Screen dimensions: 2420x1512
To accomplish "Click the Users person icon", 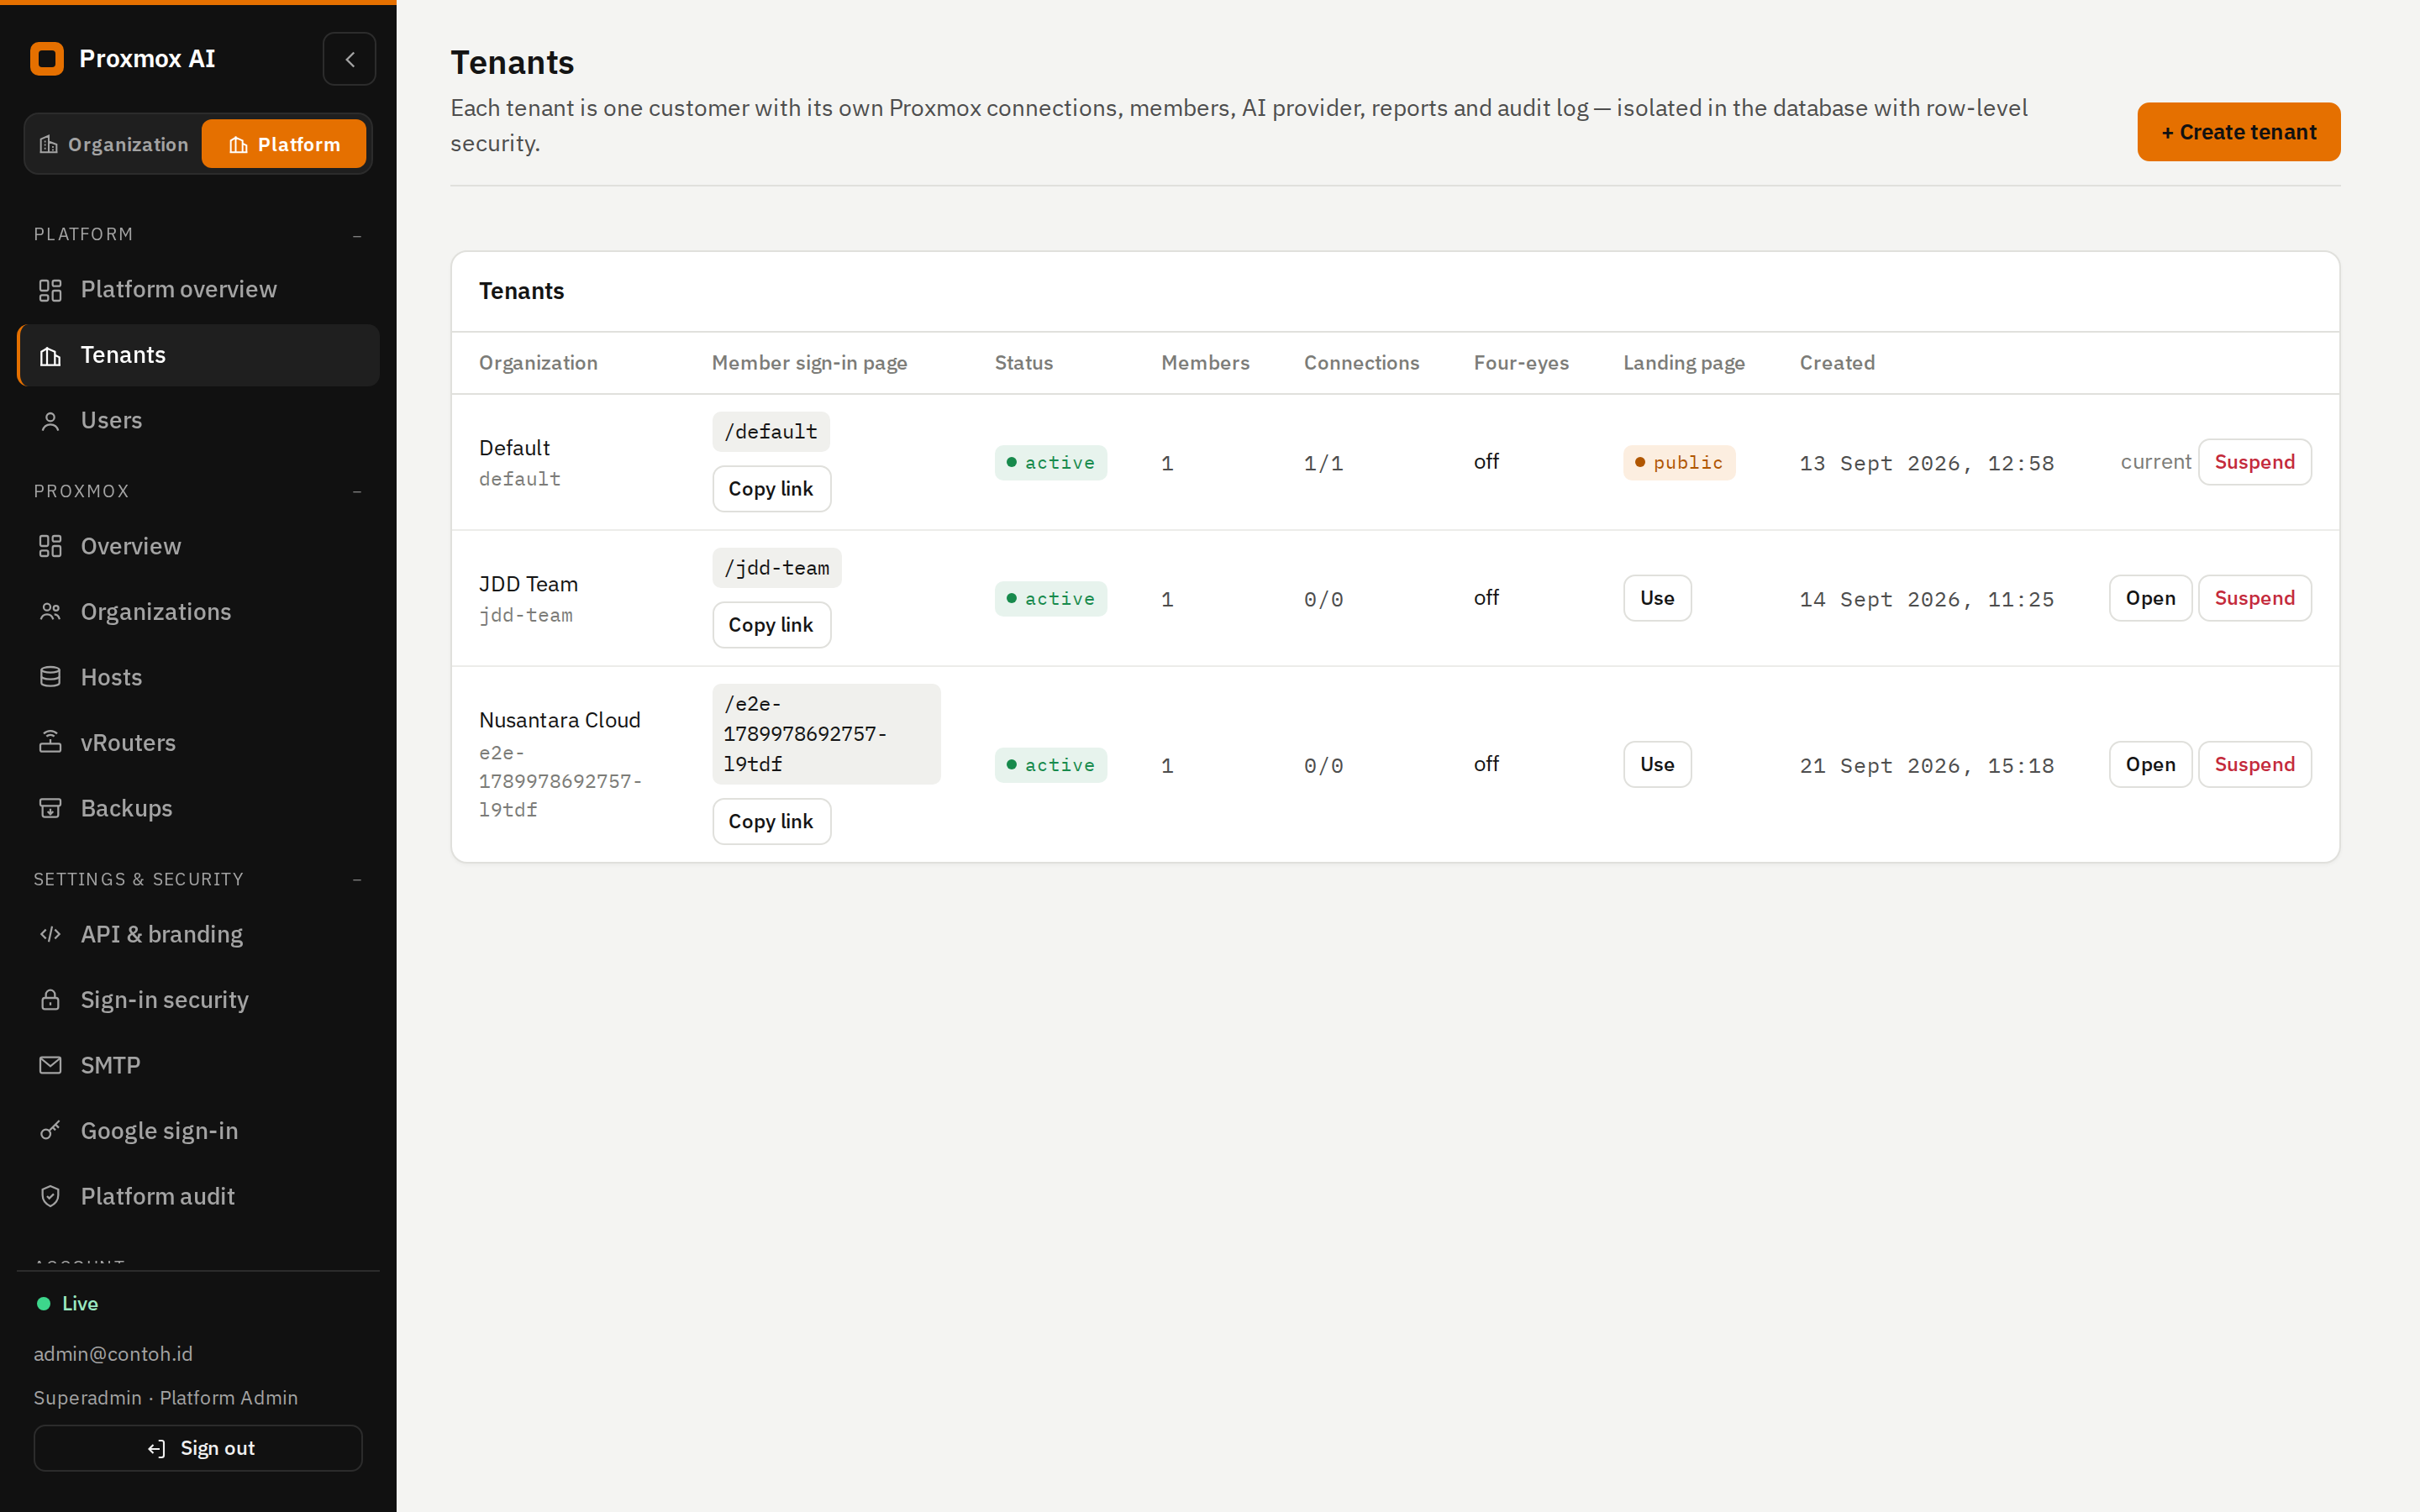I will click(50, 421).
